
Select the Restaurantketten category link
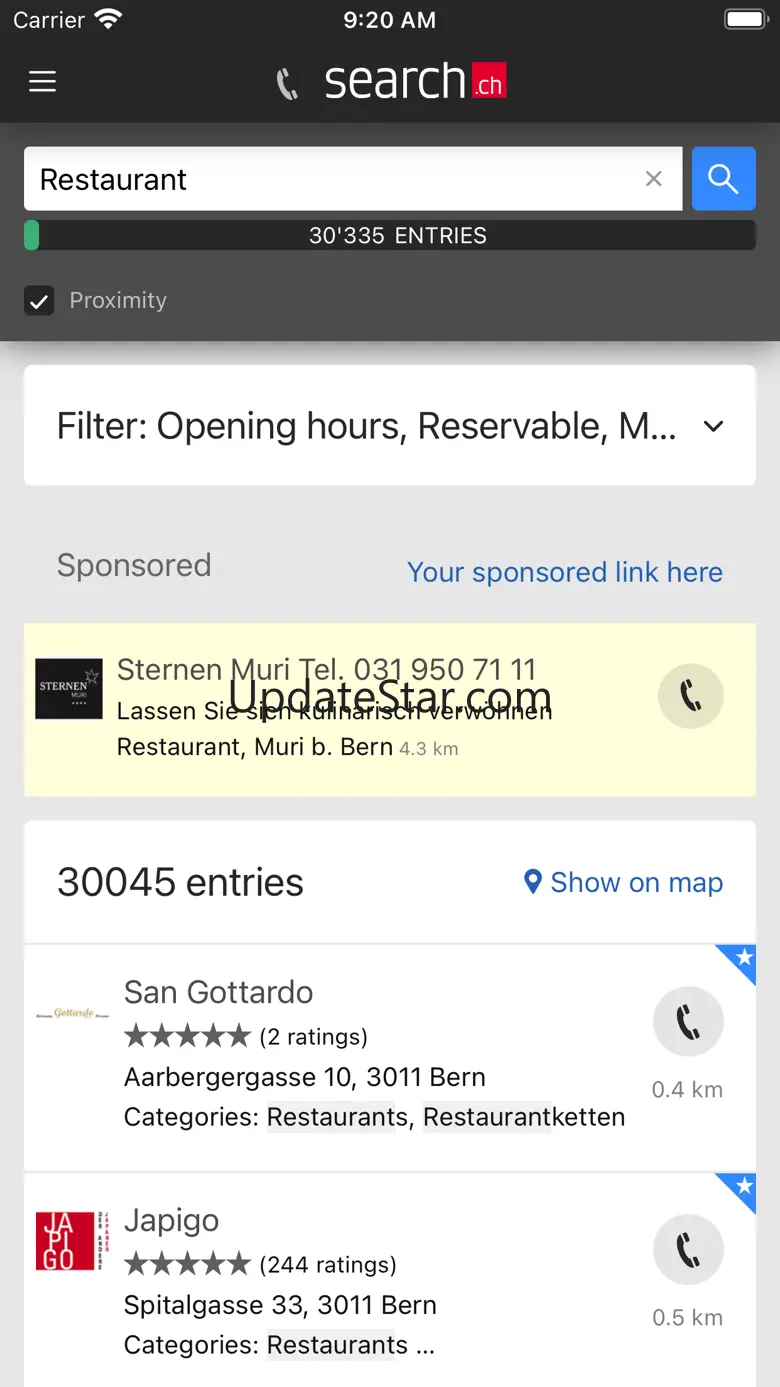coord(524,1117)
